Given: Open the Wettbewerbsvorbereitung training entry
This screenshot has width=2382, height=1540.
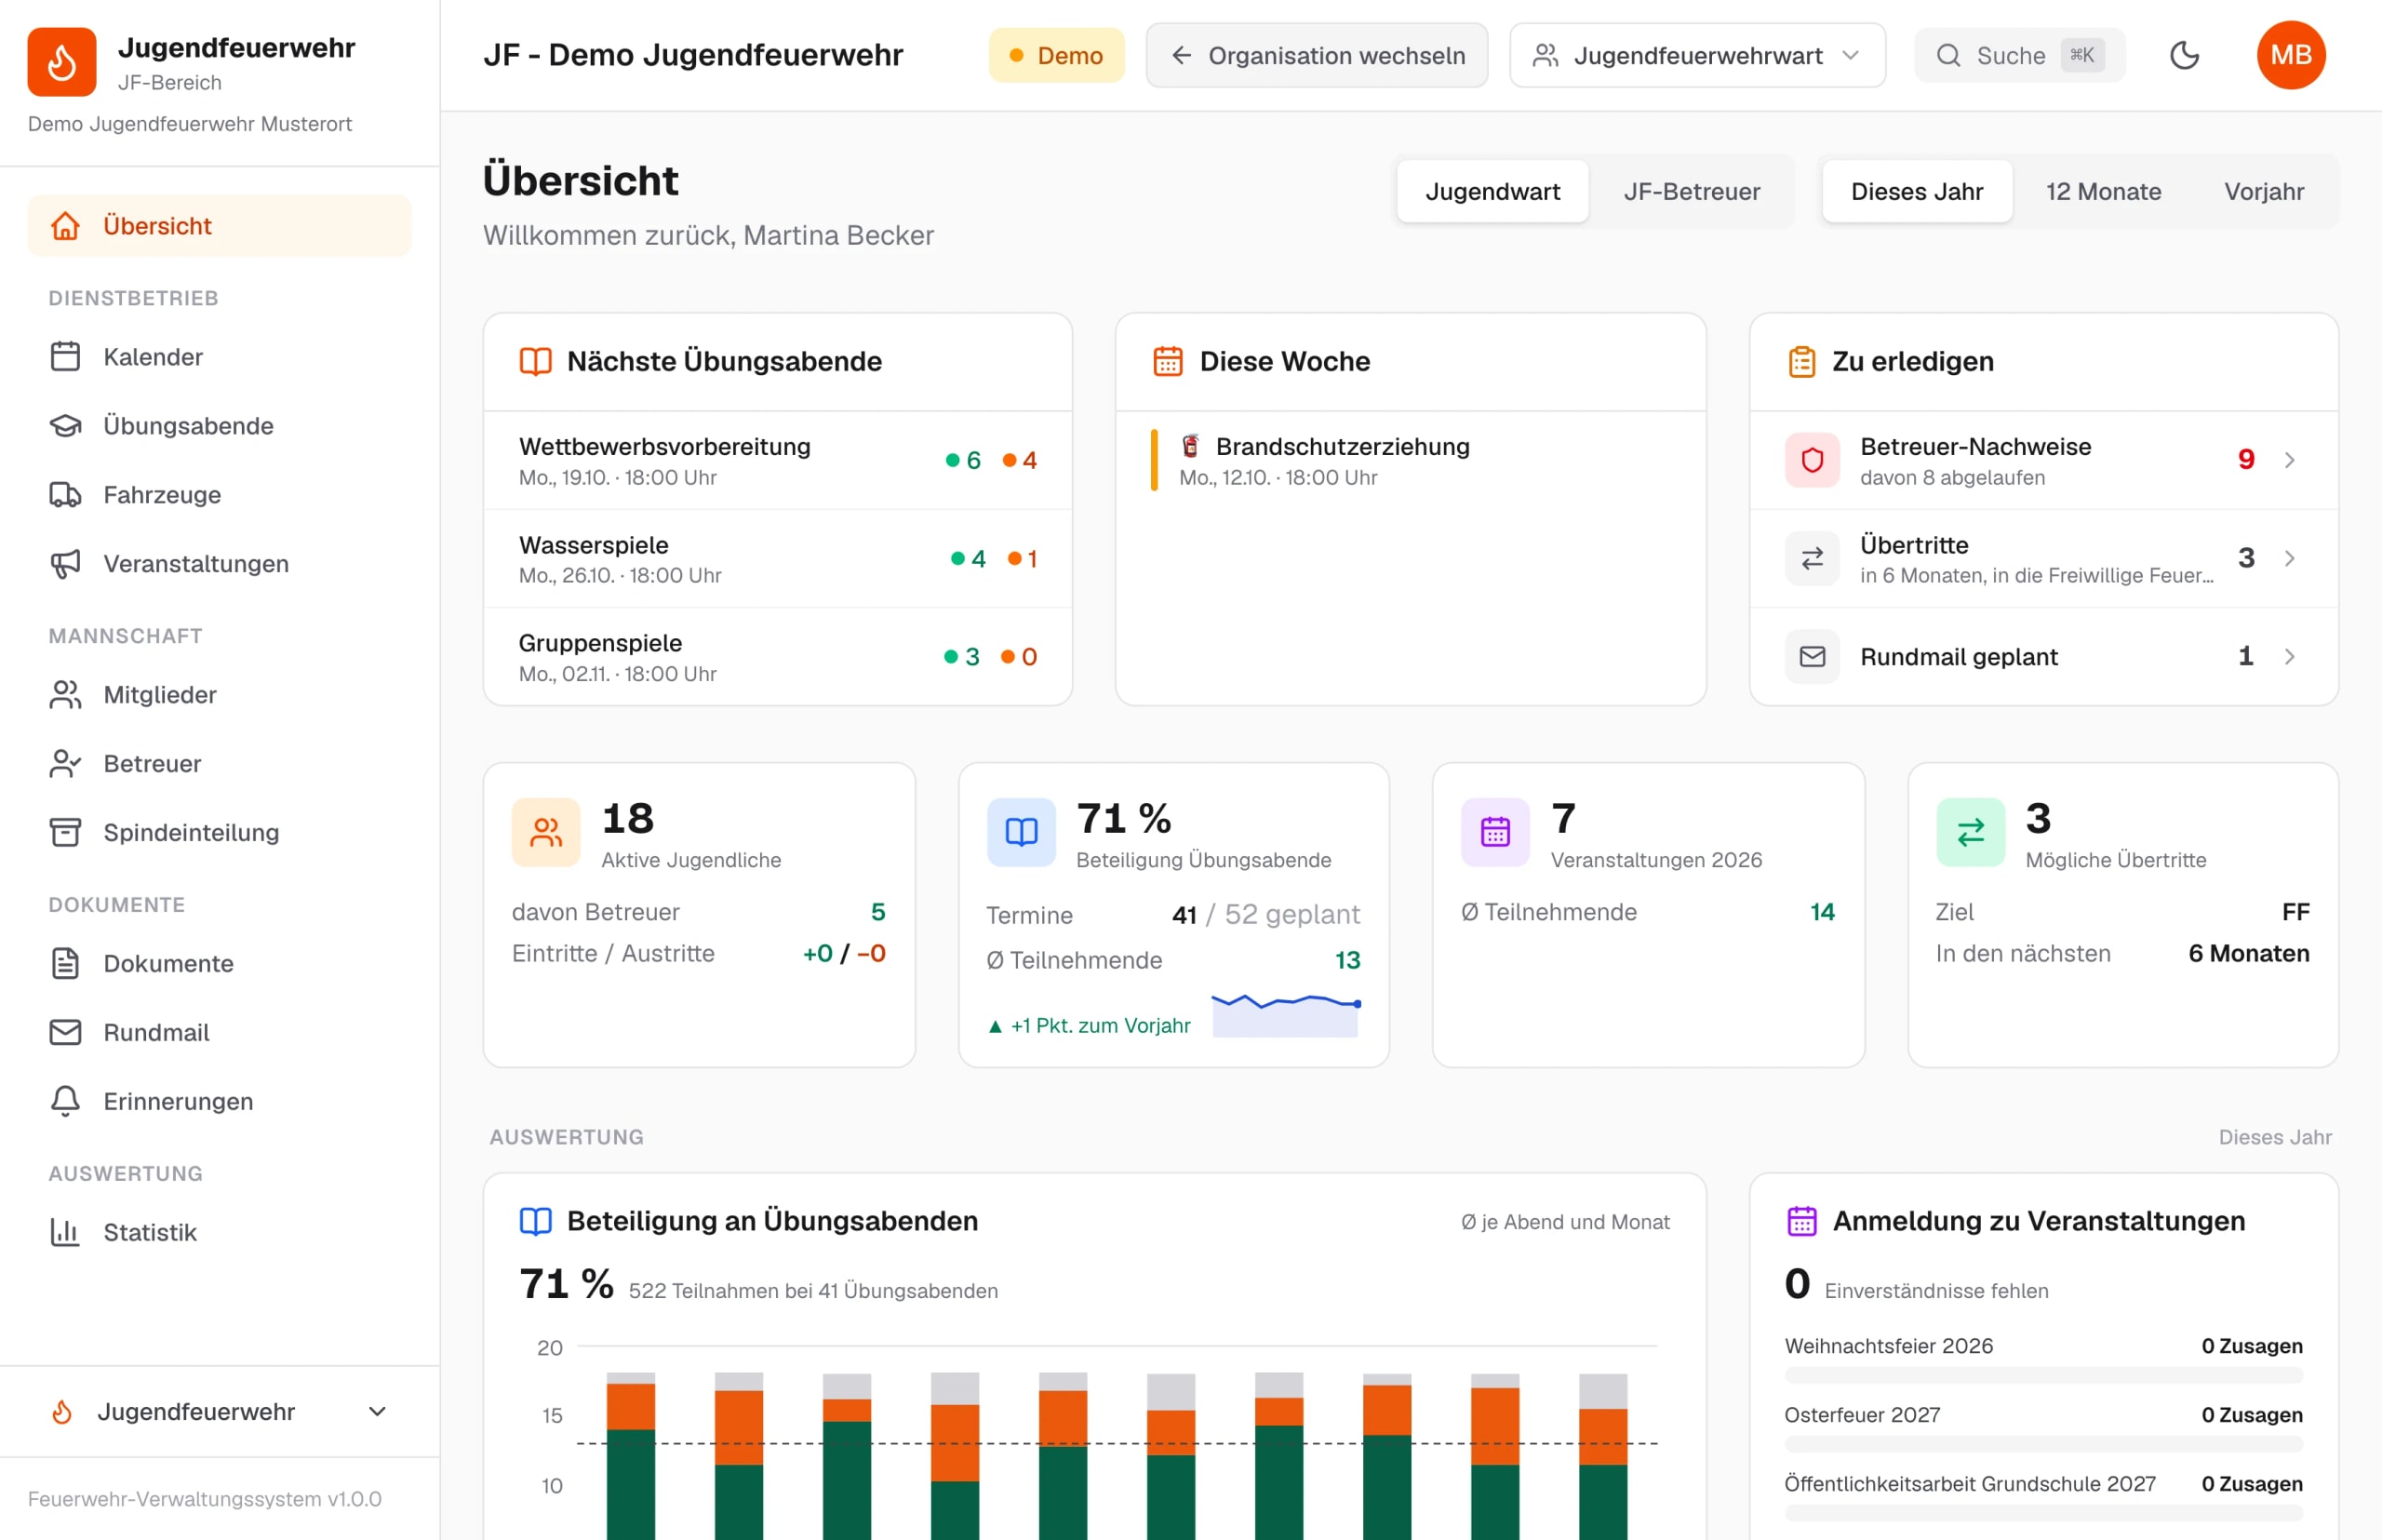Looking at the screenshot, I should point(778,461).
